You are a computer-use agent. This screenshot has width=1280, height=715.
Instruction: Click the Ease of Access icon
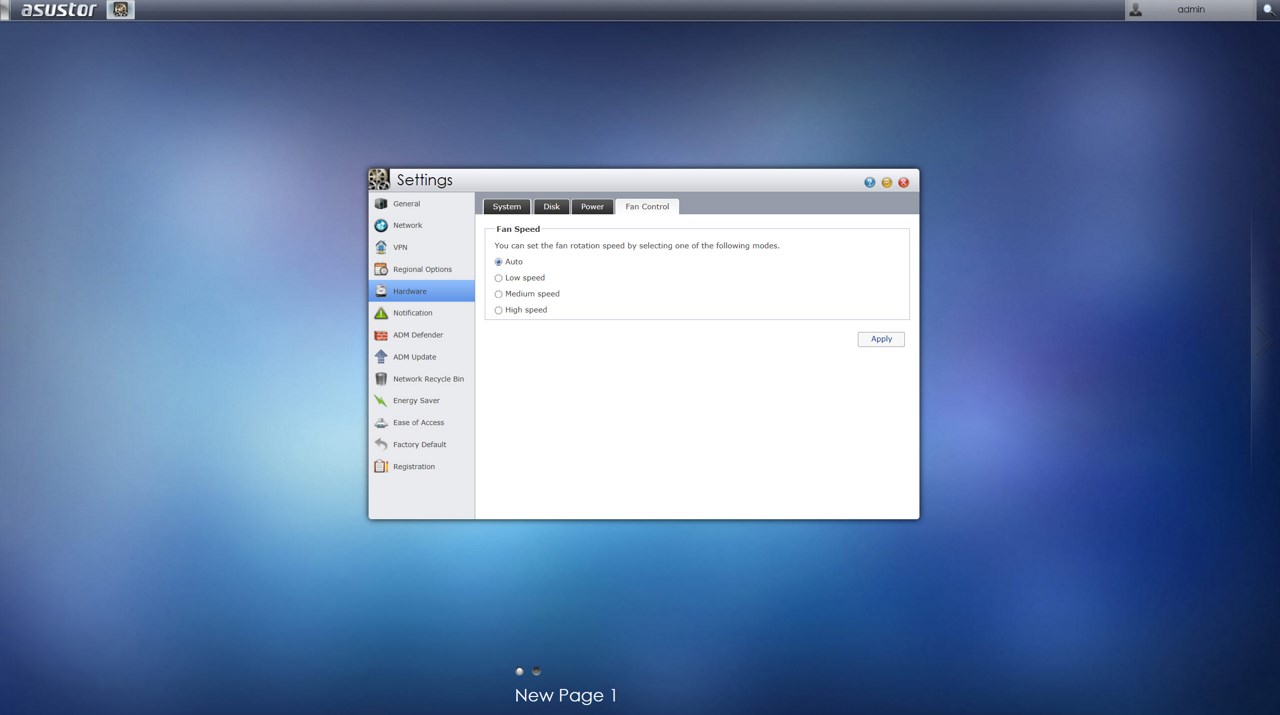point(381,423)
